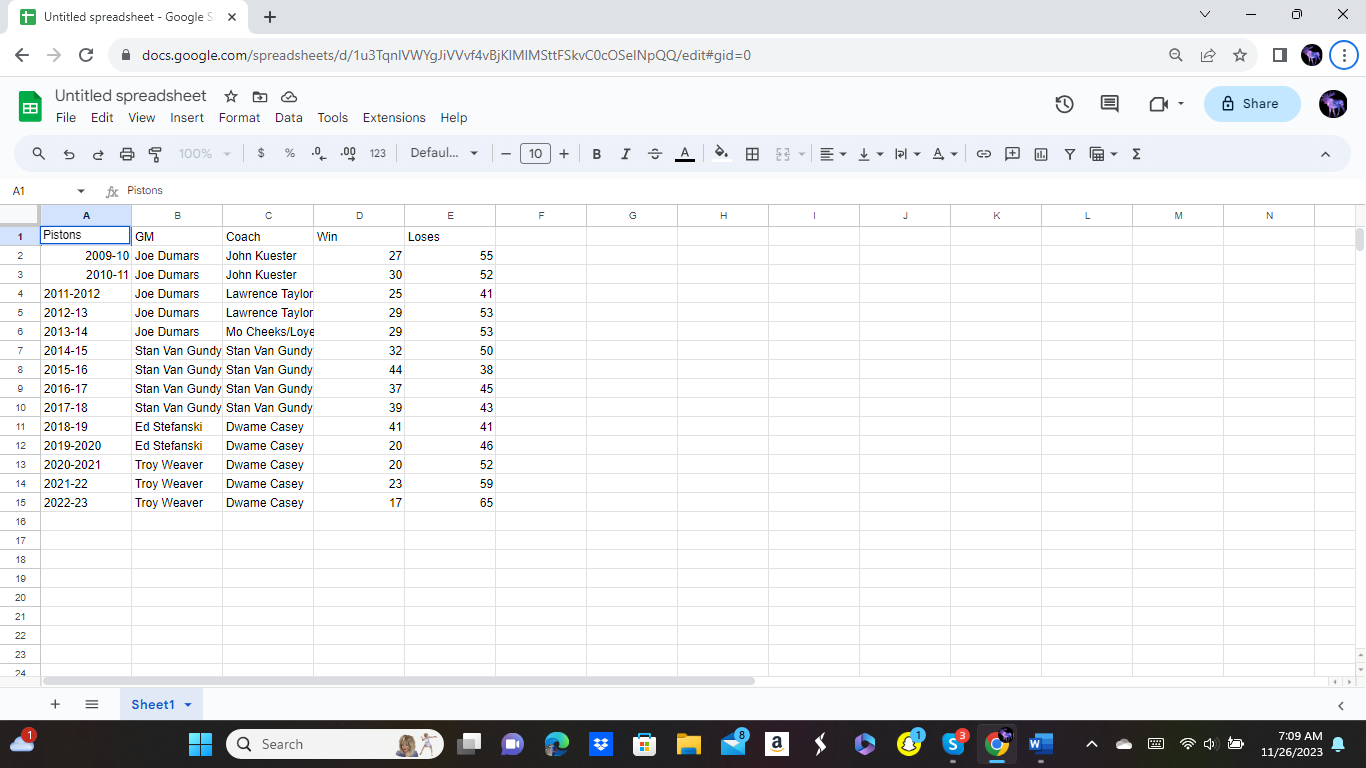Toggle strikethrough formatting
The height and width of the screenshot is (768, 1366).
[x=655, y=154]
